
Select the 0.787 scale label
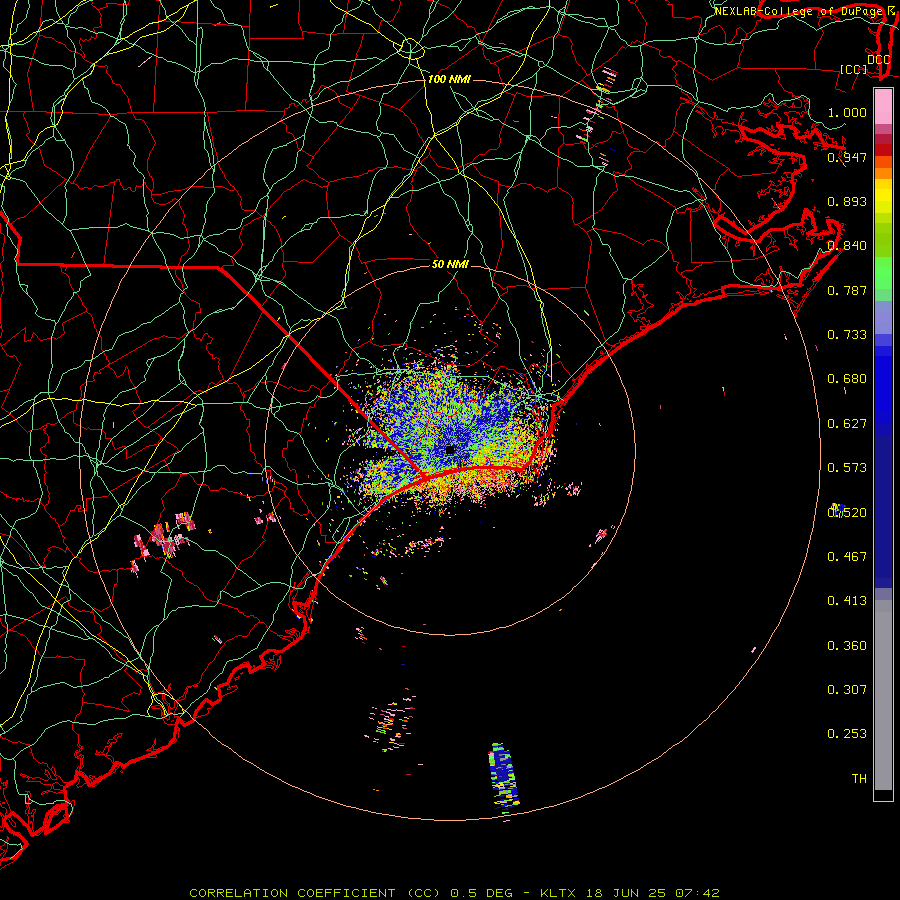click(x=847, y=290)
